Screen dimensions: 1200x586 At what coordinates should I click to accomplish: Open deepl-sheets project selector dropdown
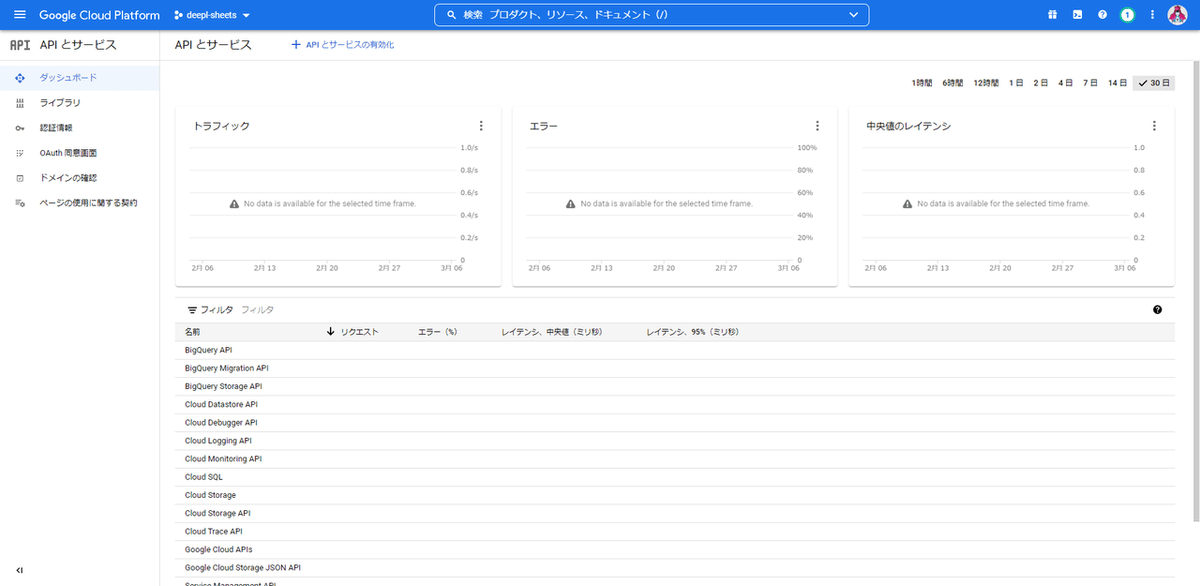click(x=211, y=15)
